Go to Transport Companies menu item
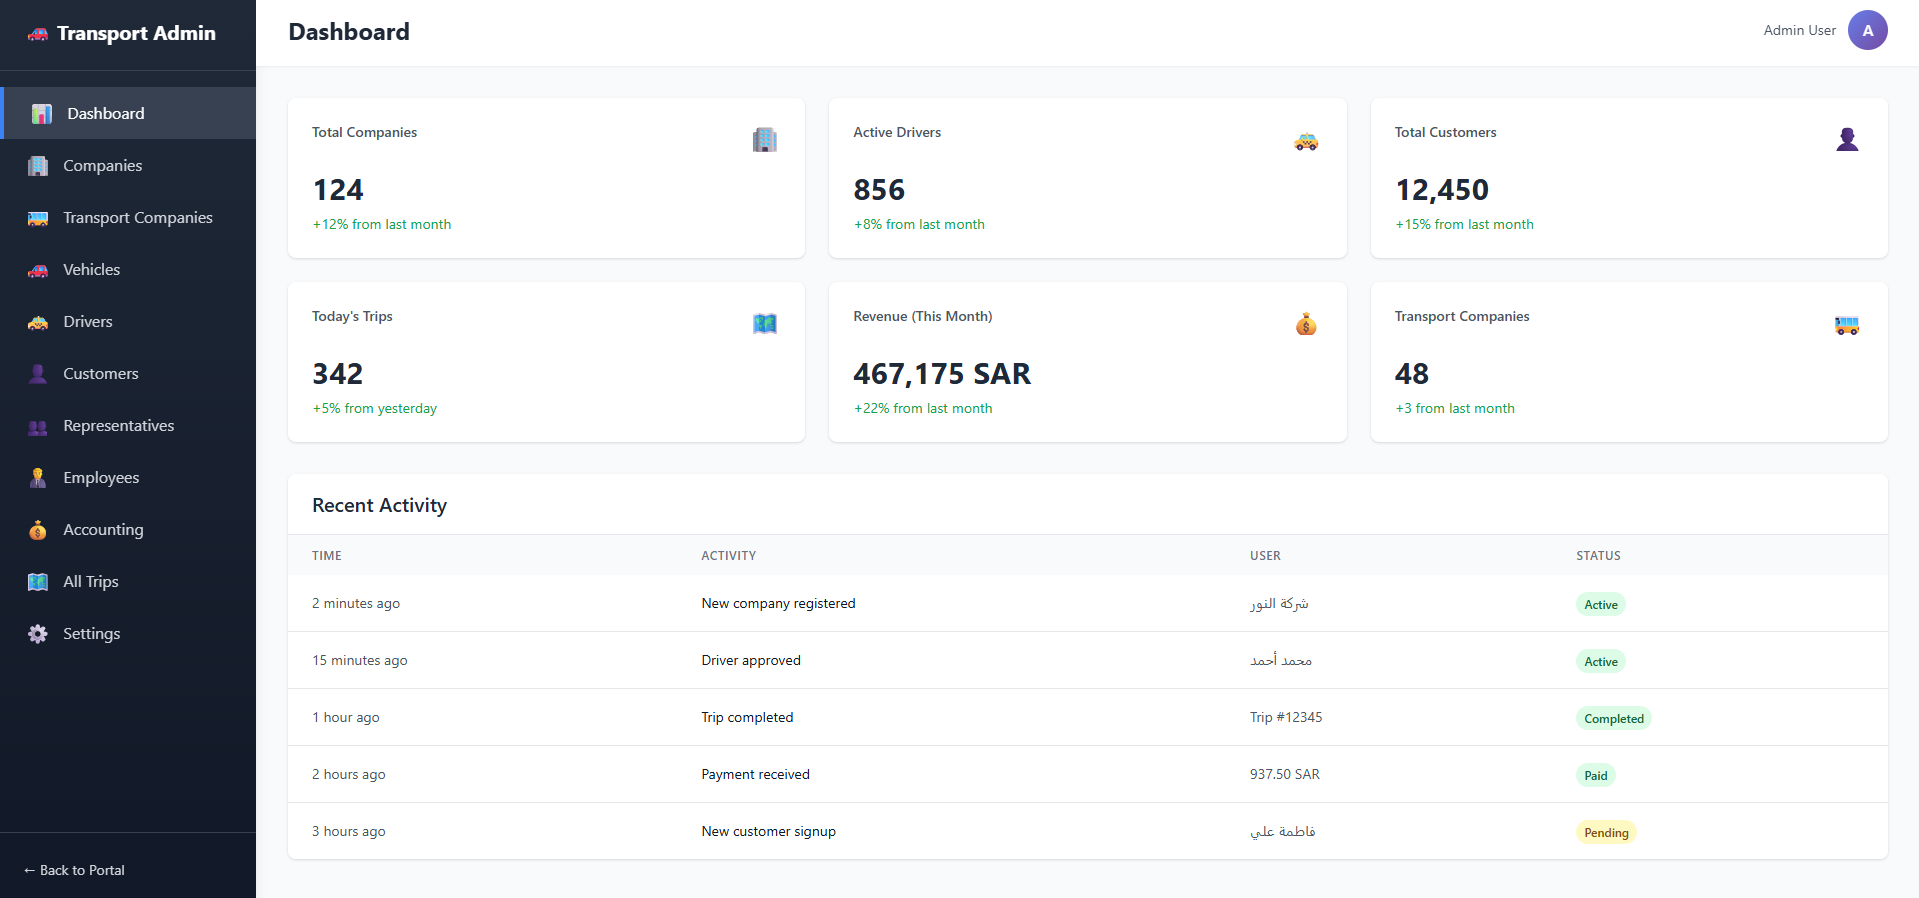Image resolution: width=1919 pixels, height=898 pixels. coord(137,218)
